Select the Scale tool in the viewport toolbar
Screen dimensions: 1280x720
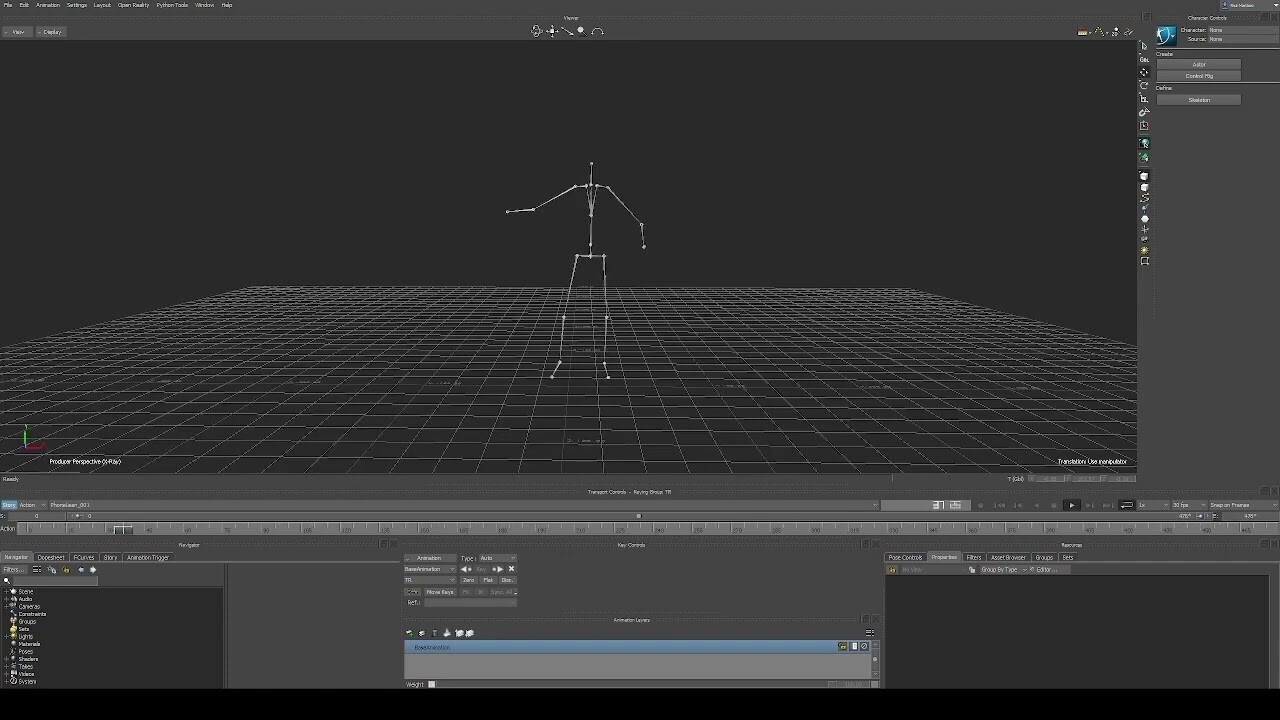coord(566,32)
